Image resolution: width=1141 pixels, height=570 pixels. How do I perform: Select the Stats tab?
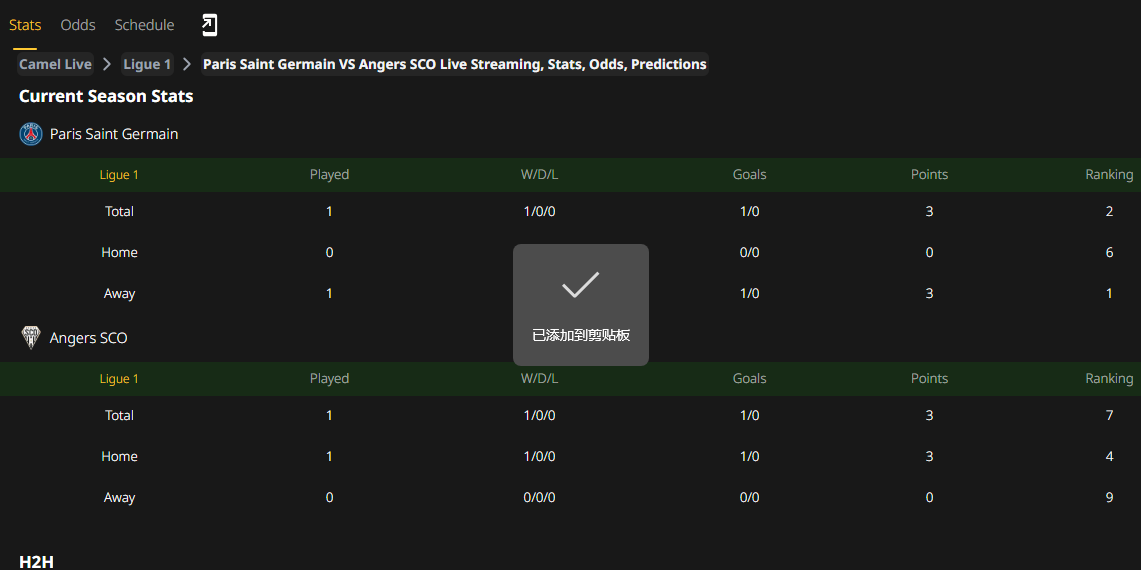[x=25, y=25]
